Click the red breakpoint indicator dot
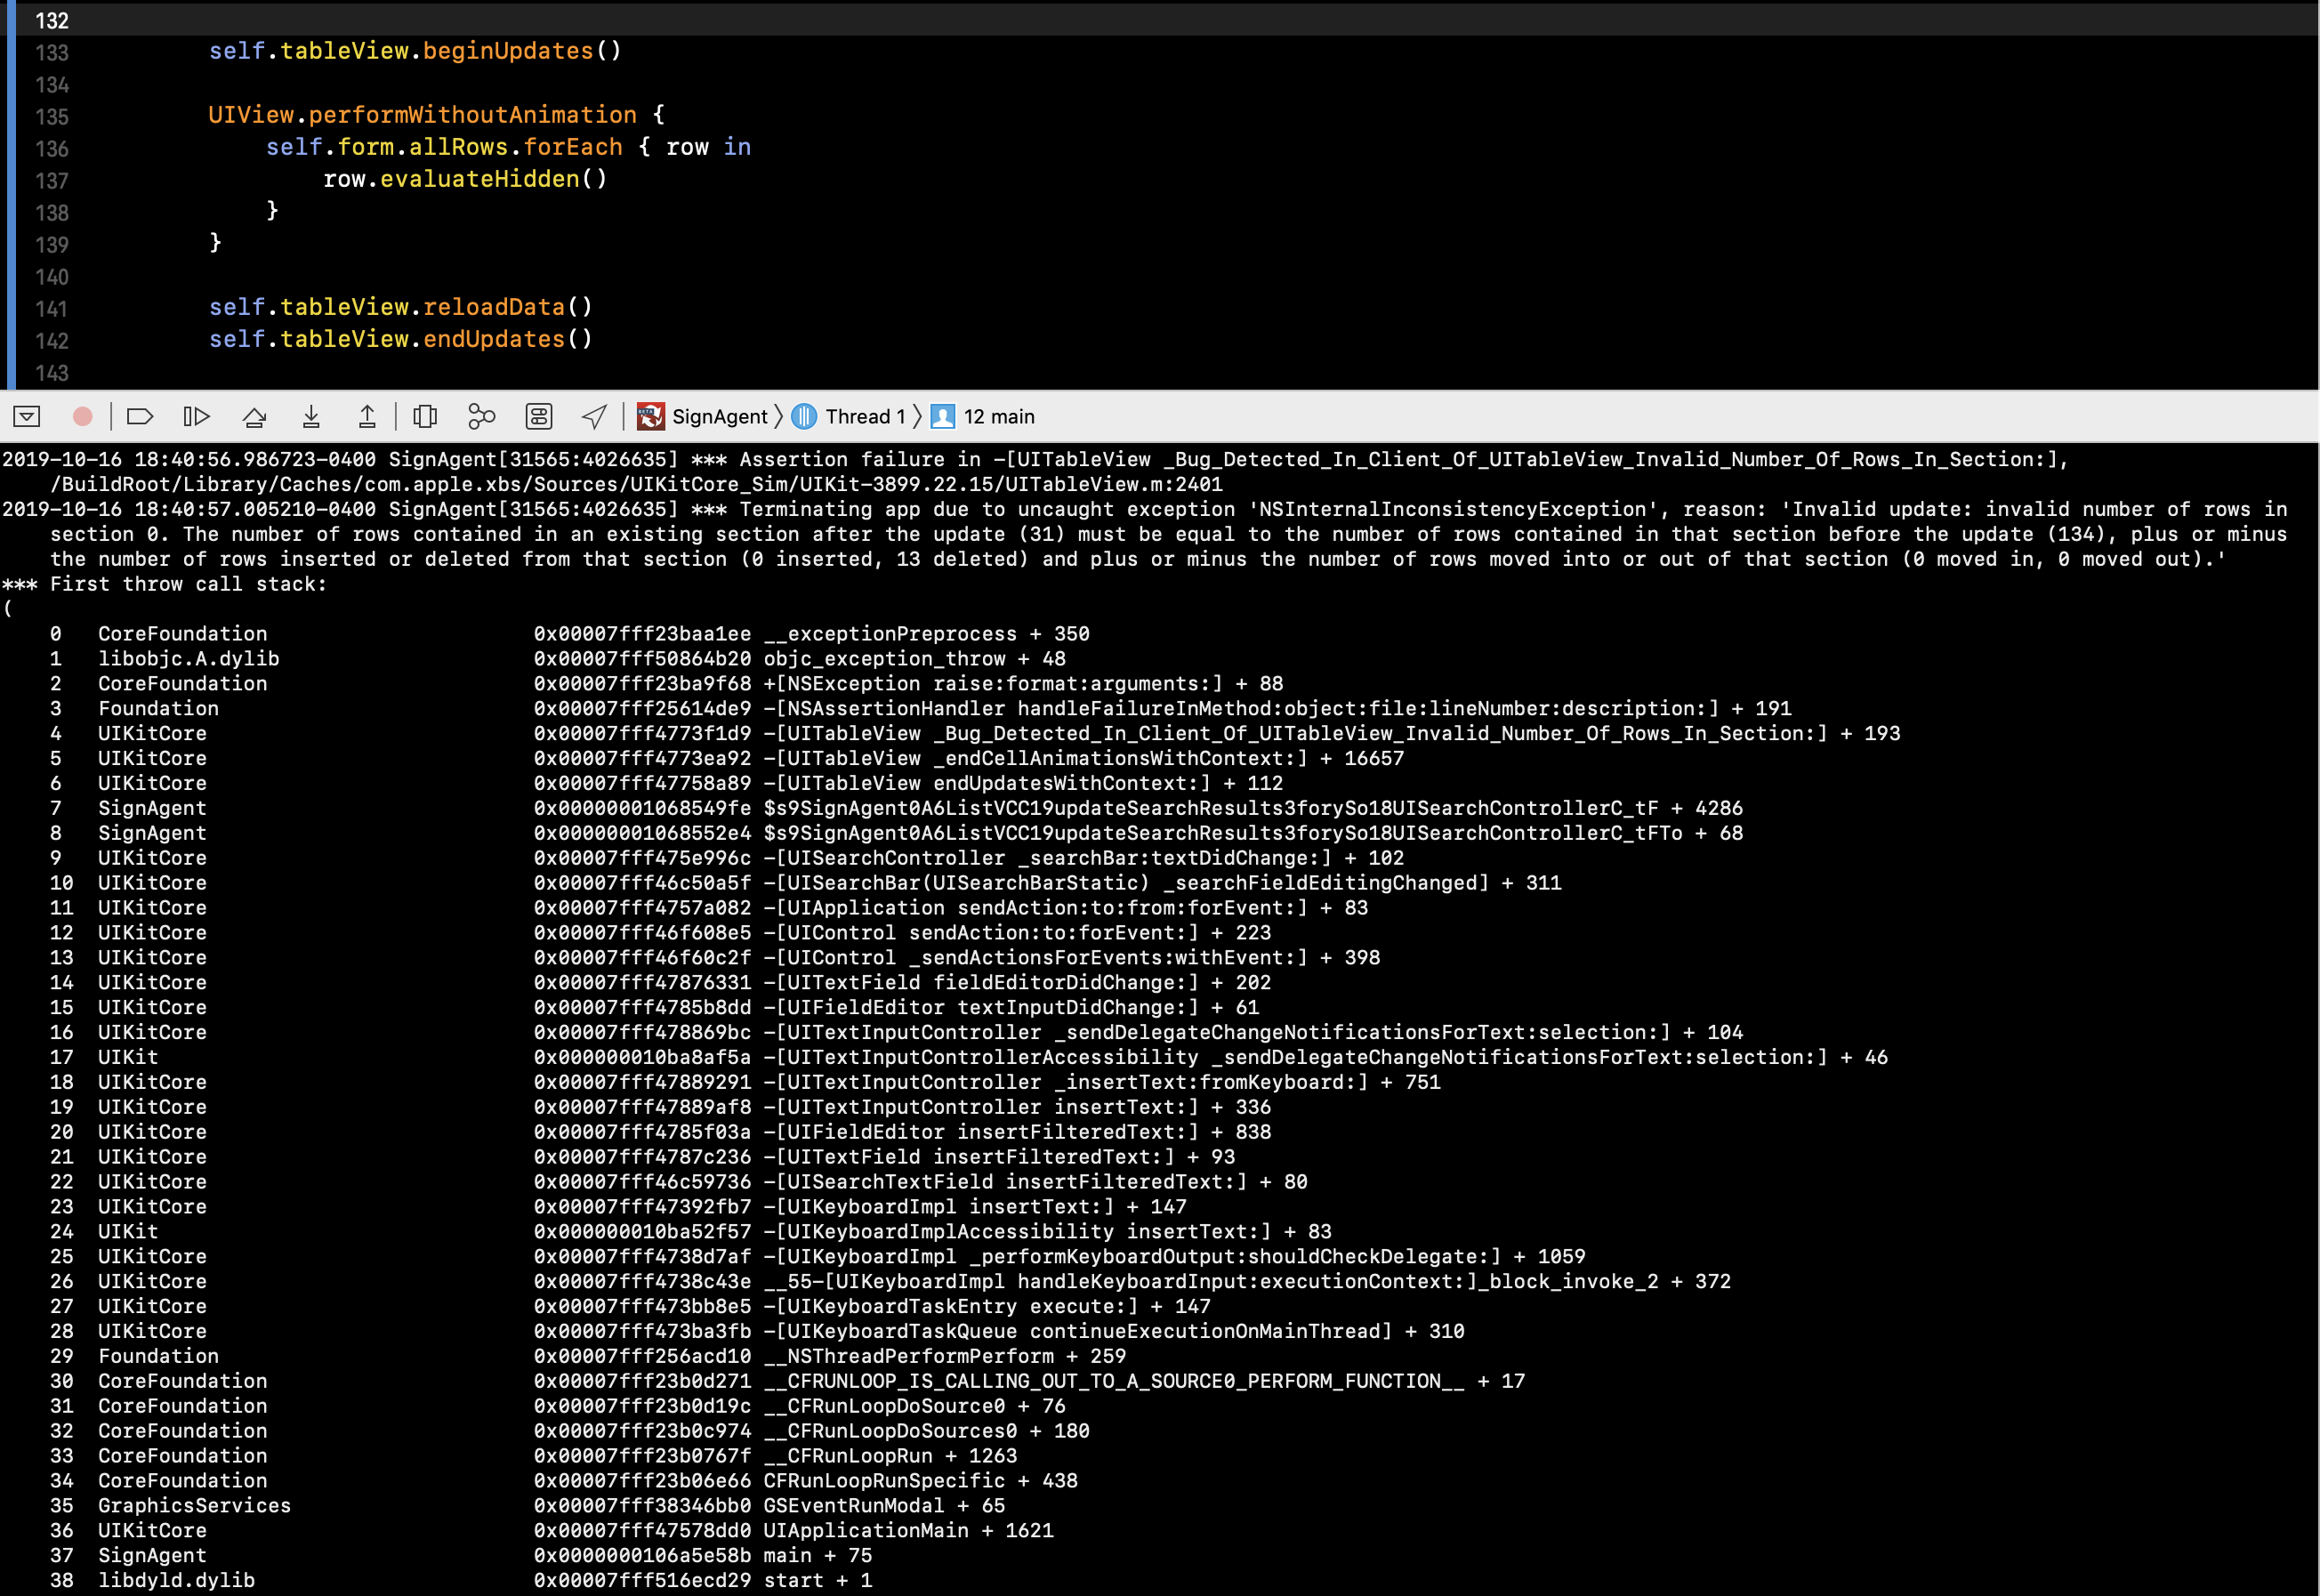2320x1596 pixels. point(83,416)
